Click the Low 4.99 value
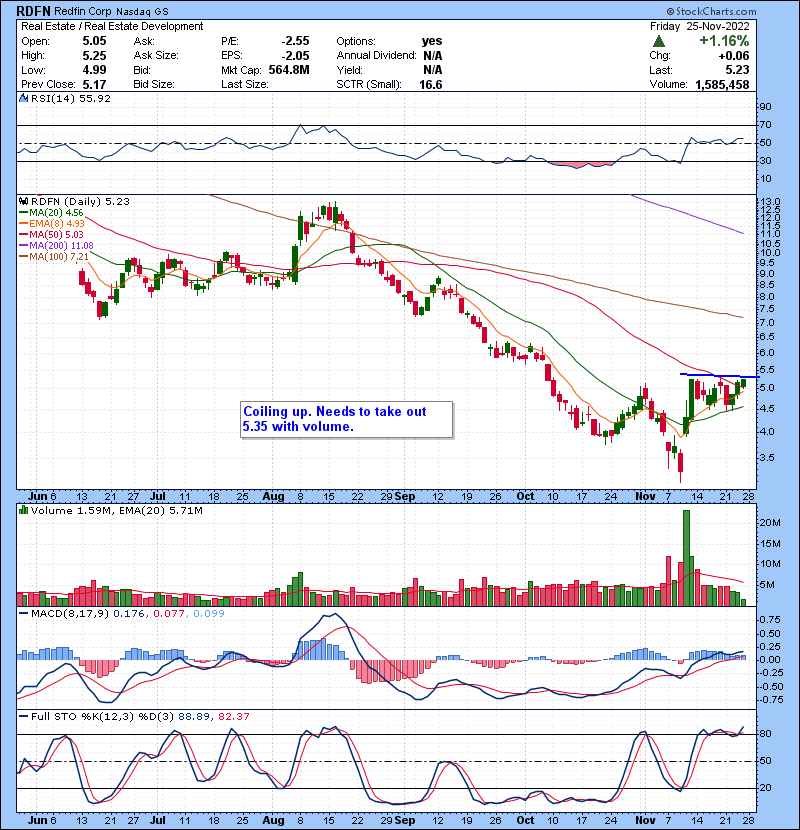This screenshot has width=800, height=830. pos(94,70)
